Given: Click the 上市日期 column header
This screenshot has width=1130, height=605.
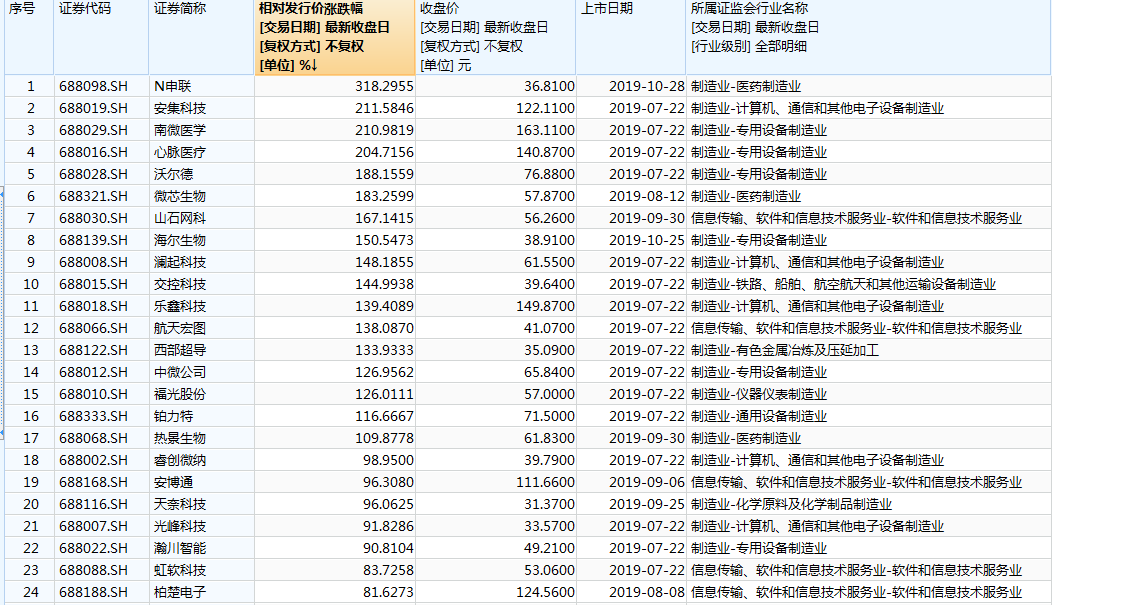Looking at the screenshot, I should click(607, 8).
